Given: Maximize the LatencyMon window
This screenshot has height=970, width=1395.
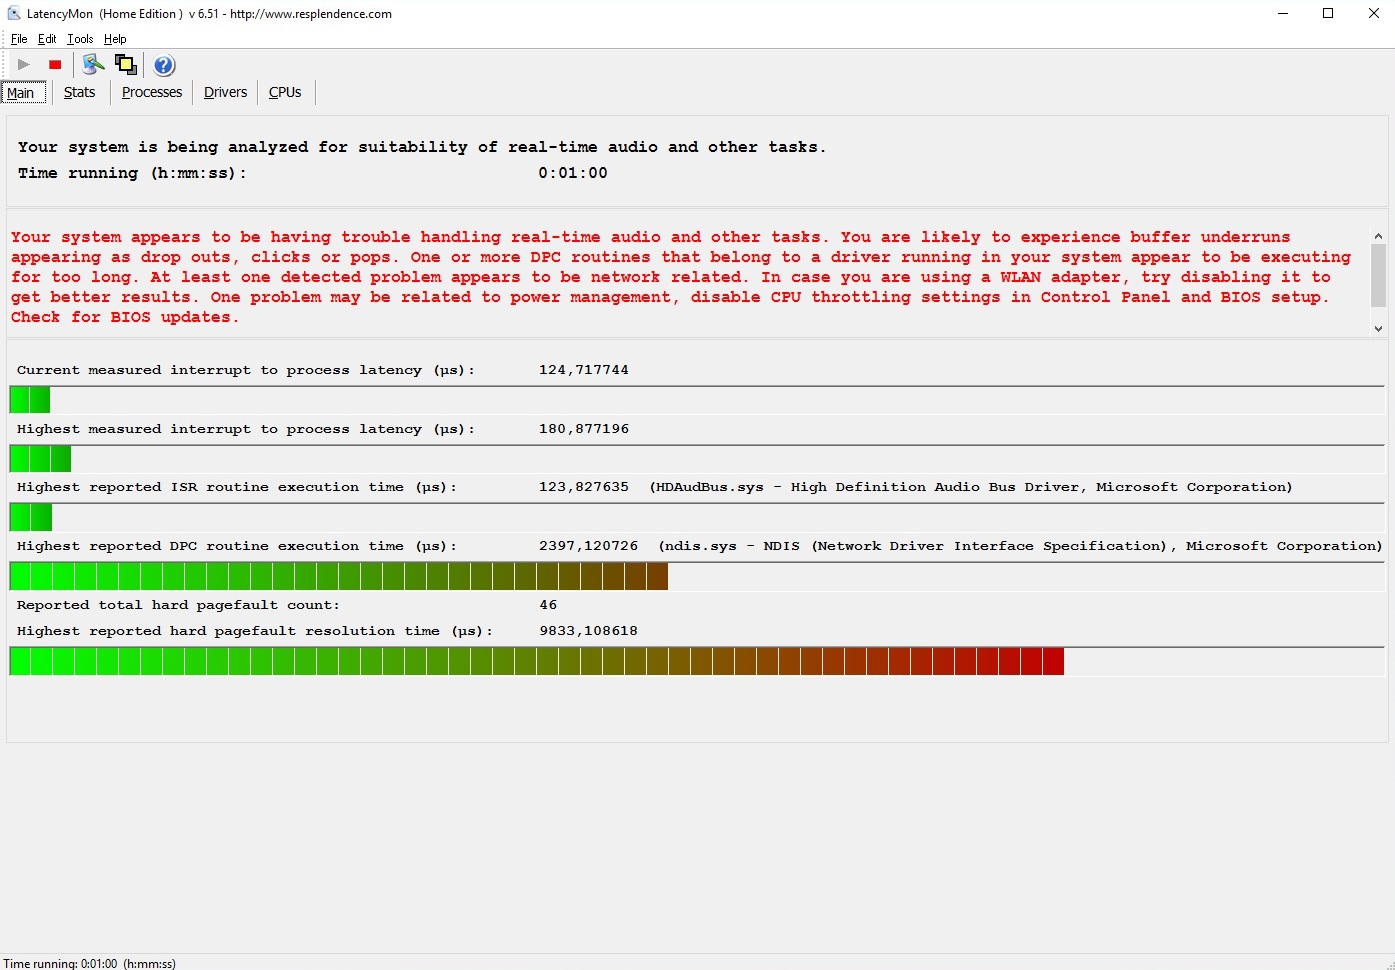Looking at the screenshot, I should click(x=1328, y=14).
